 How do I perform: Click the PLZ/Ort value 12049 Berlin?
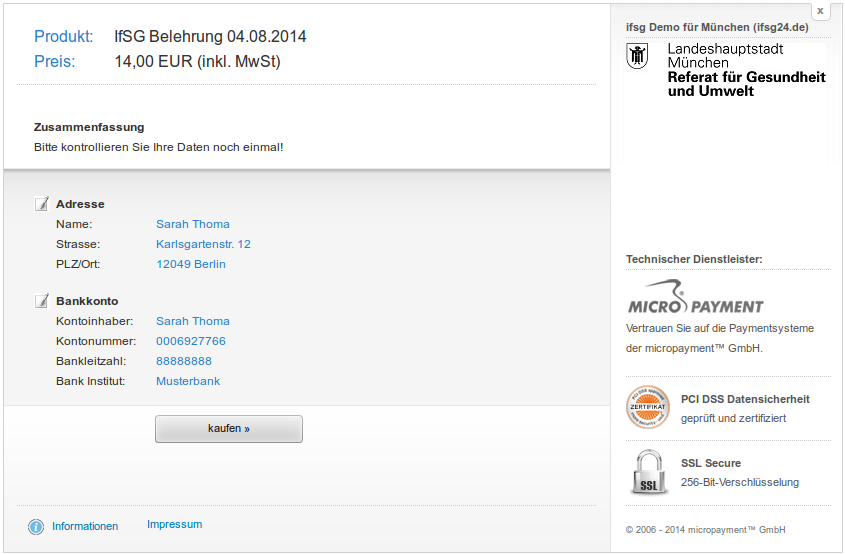coord(190,264)
